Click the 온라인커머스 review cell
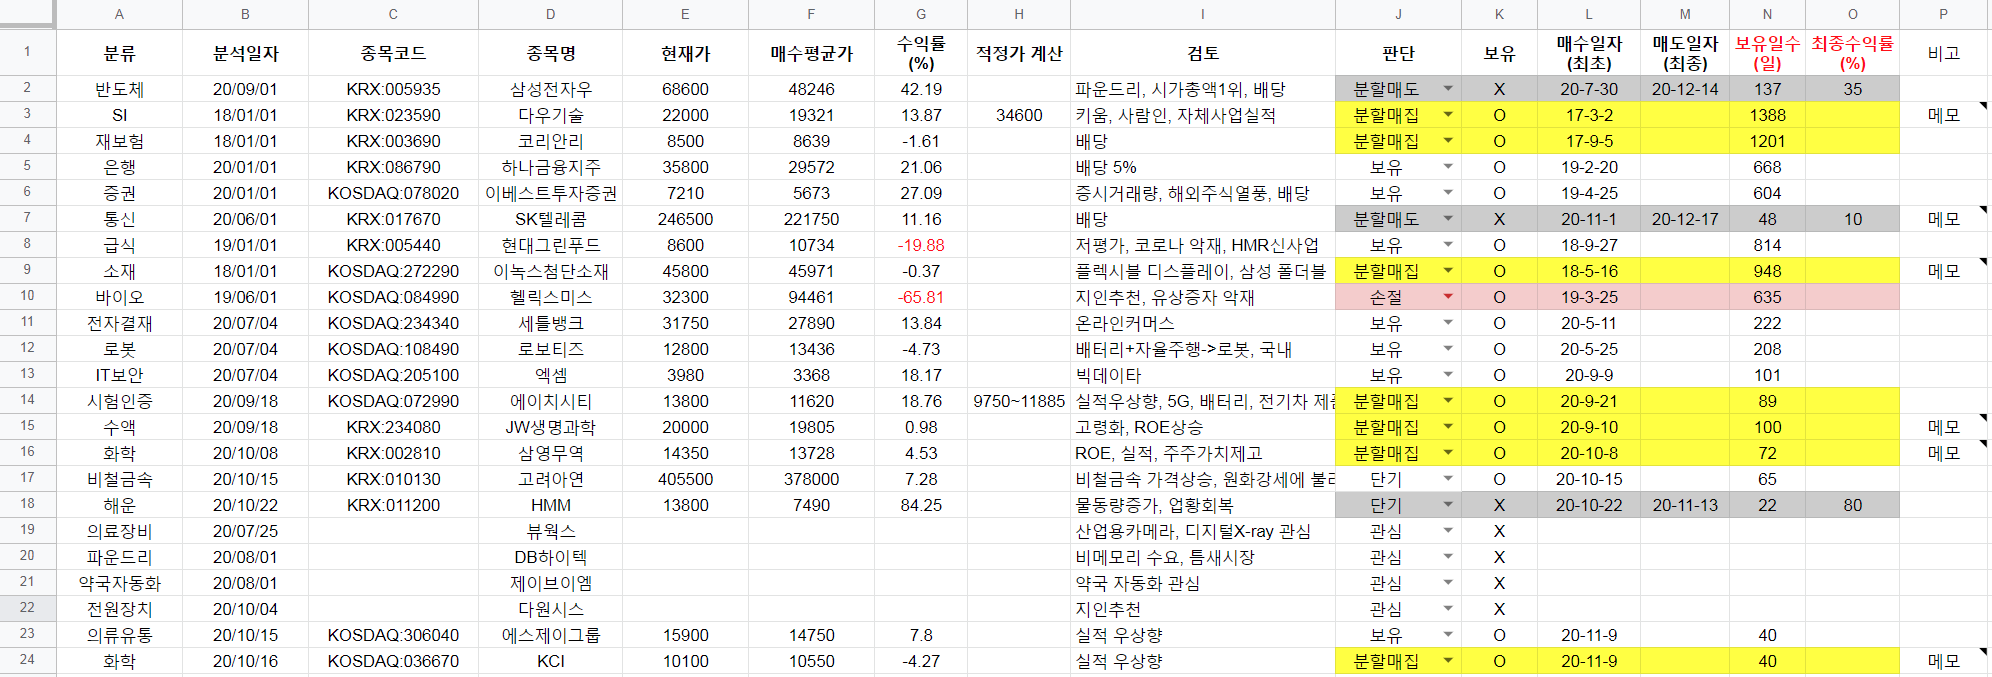The width and height of the screenshot is (1992, 677). [x=1203, y=323]
